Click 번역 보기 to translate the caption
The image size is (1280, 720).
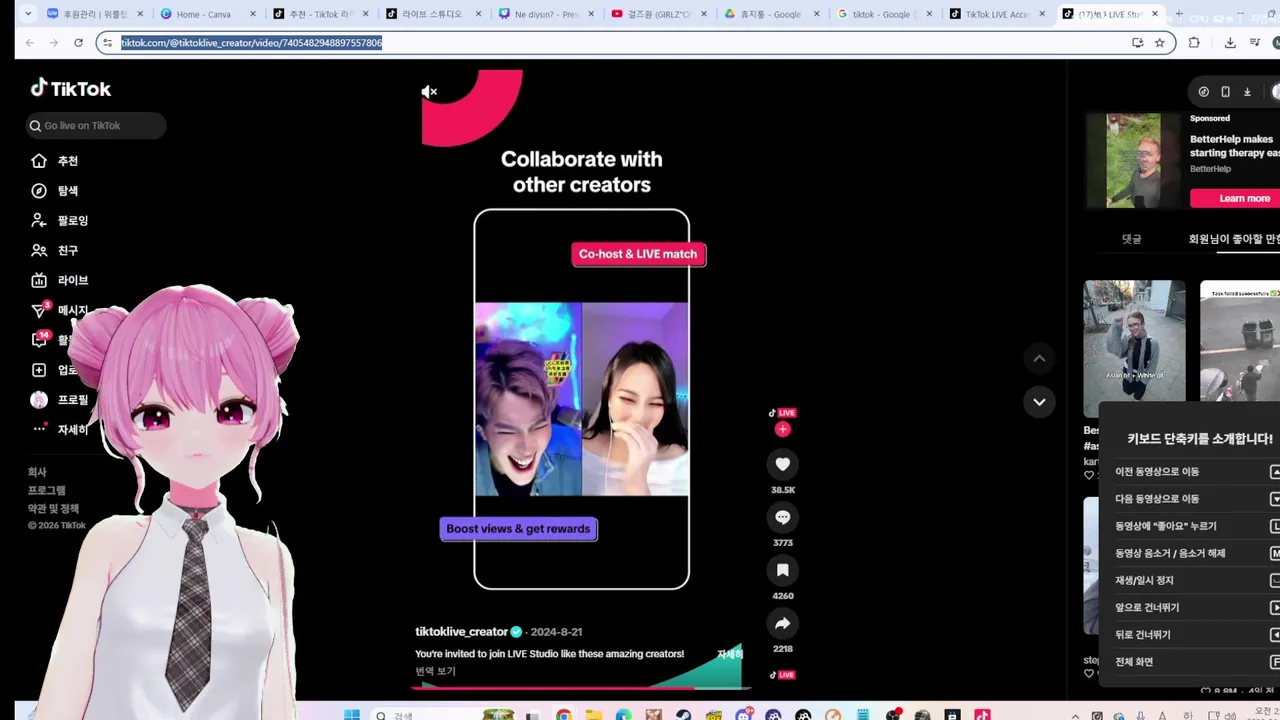click(x=435, y=671)
